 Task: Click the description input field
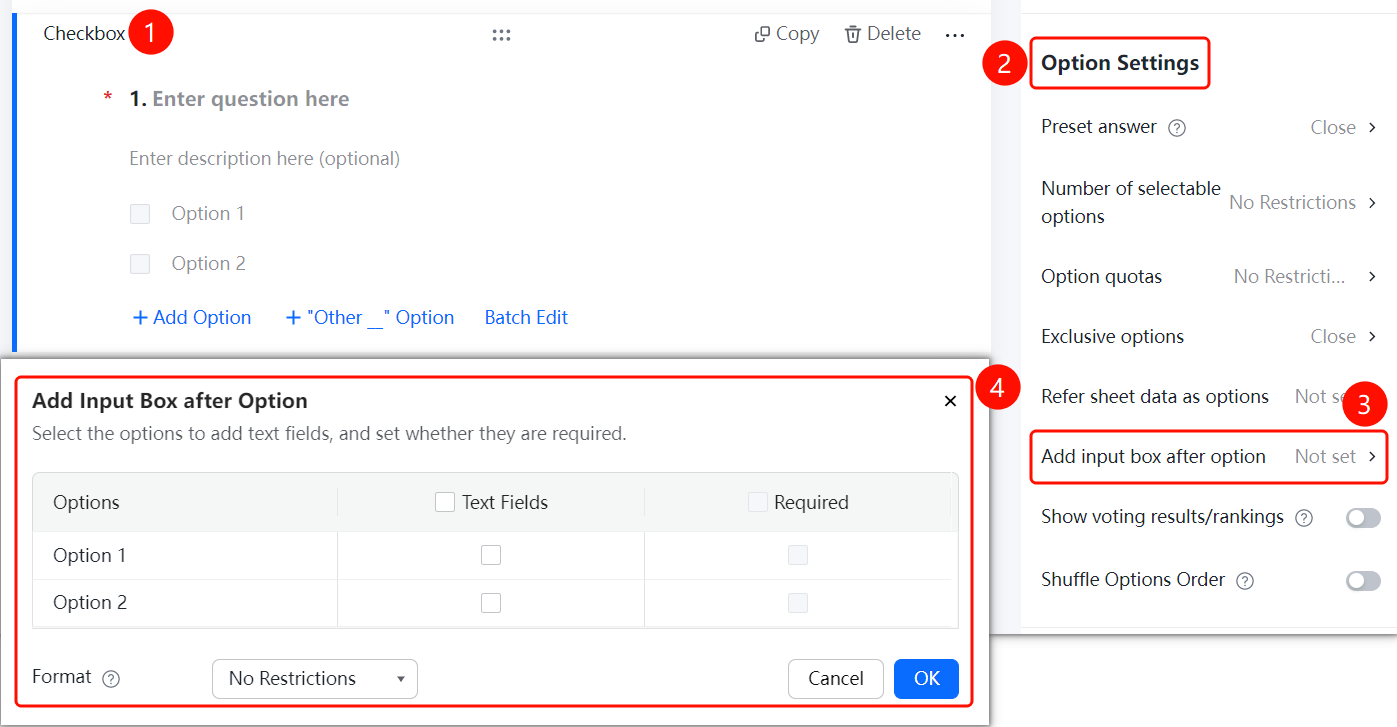[x=265, y=158]
